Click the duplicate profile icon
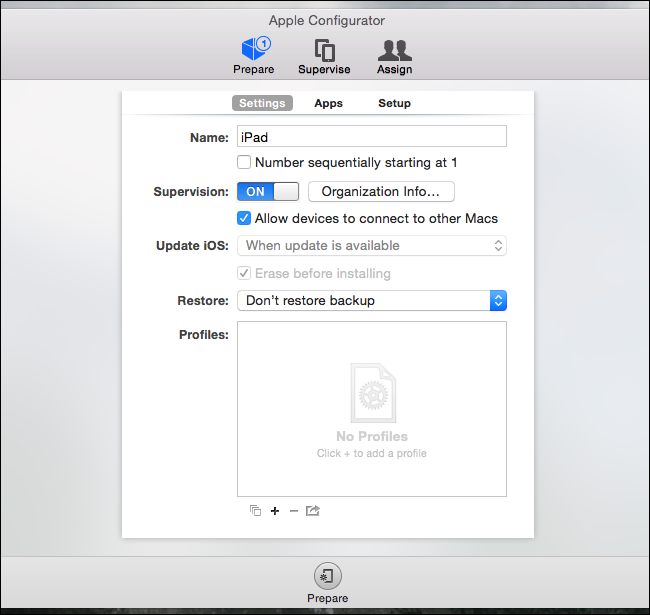The height and width of the screenshot is (615, 650). pyautogui.click(x=255, y=511)
